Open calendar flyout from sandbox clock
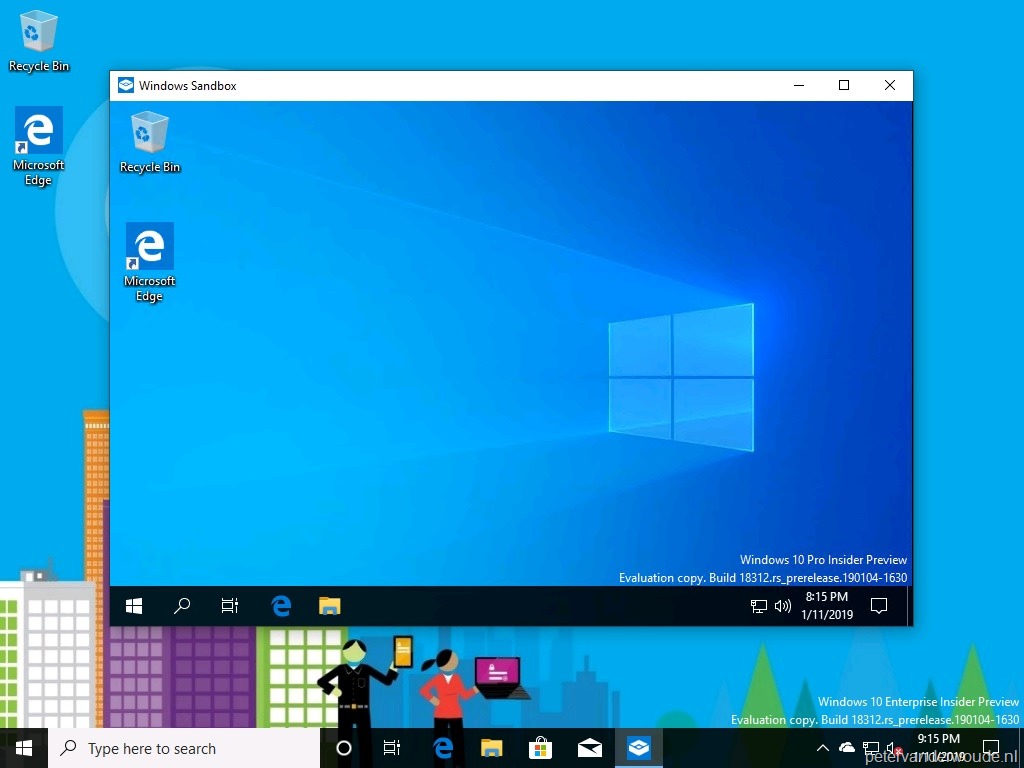Viewport: 1024px width, 768px height. pyautogui.click(x=828, y=605)
